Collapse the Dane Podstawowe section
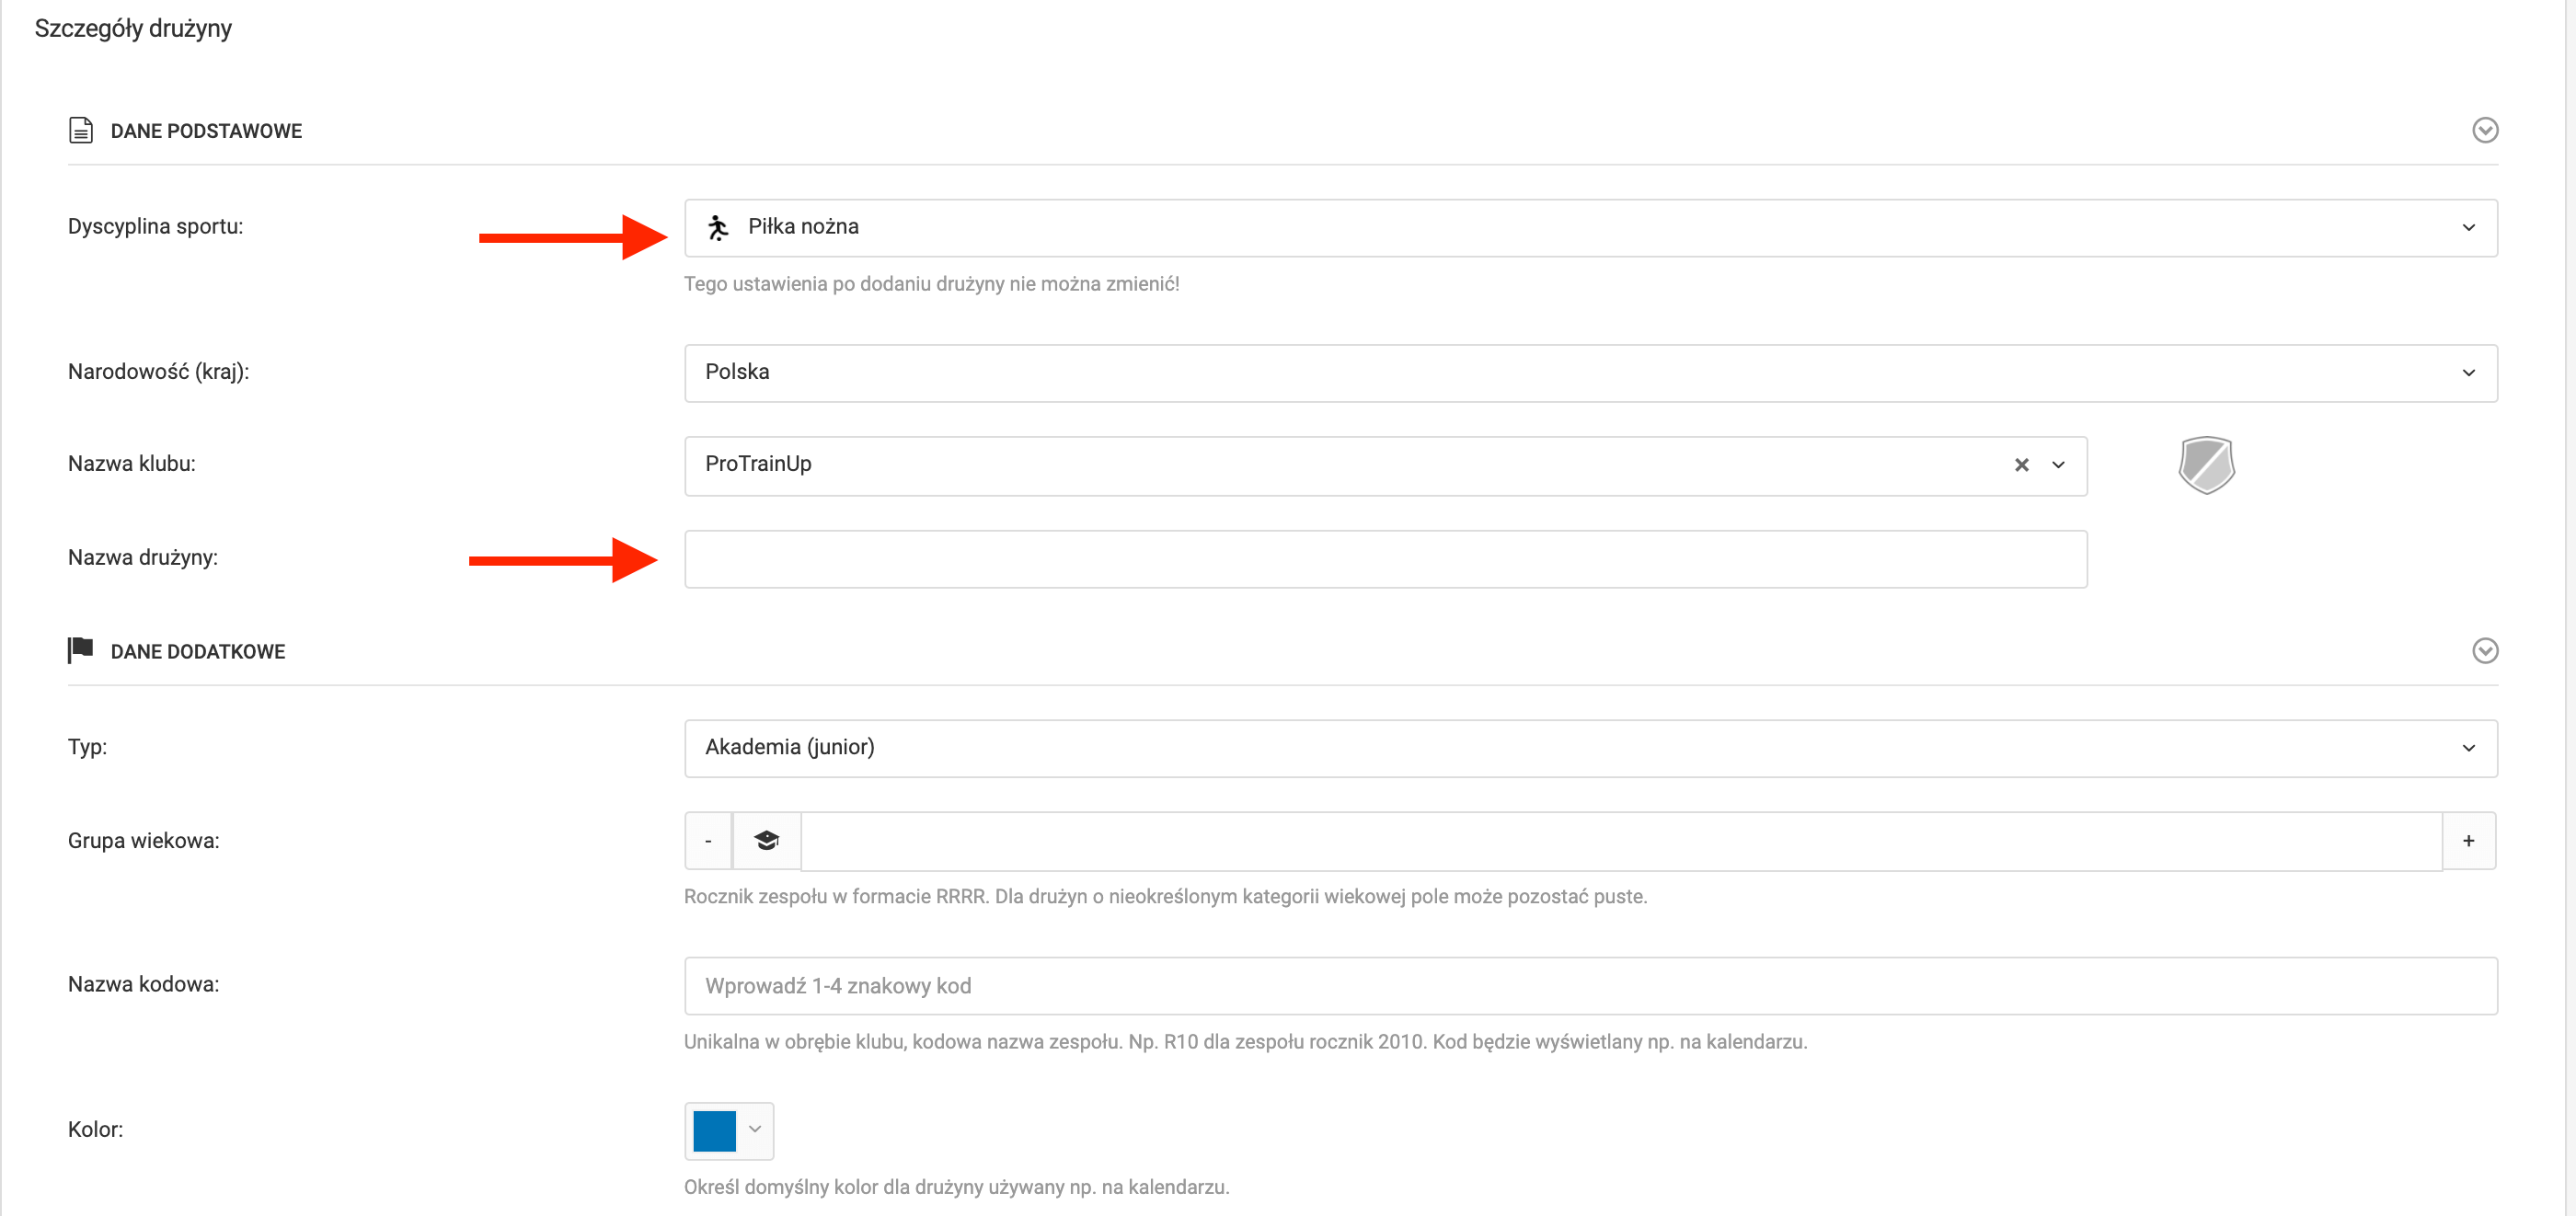 (2484, 131)
